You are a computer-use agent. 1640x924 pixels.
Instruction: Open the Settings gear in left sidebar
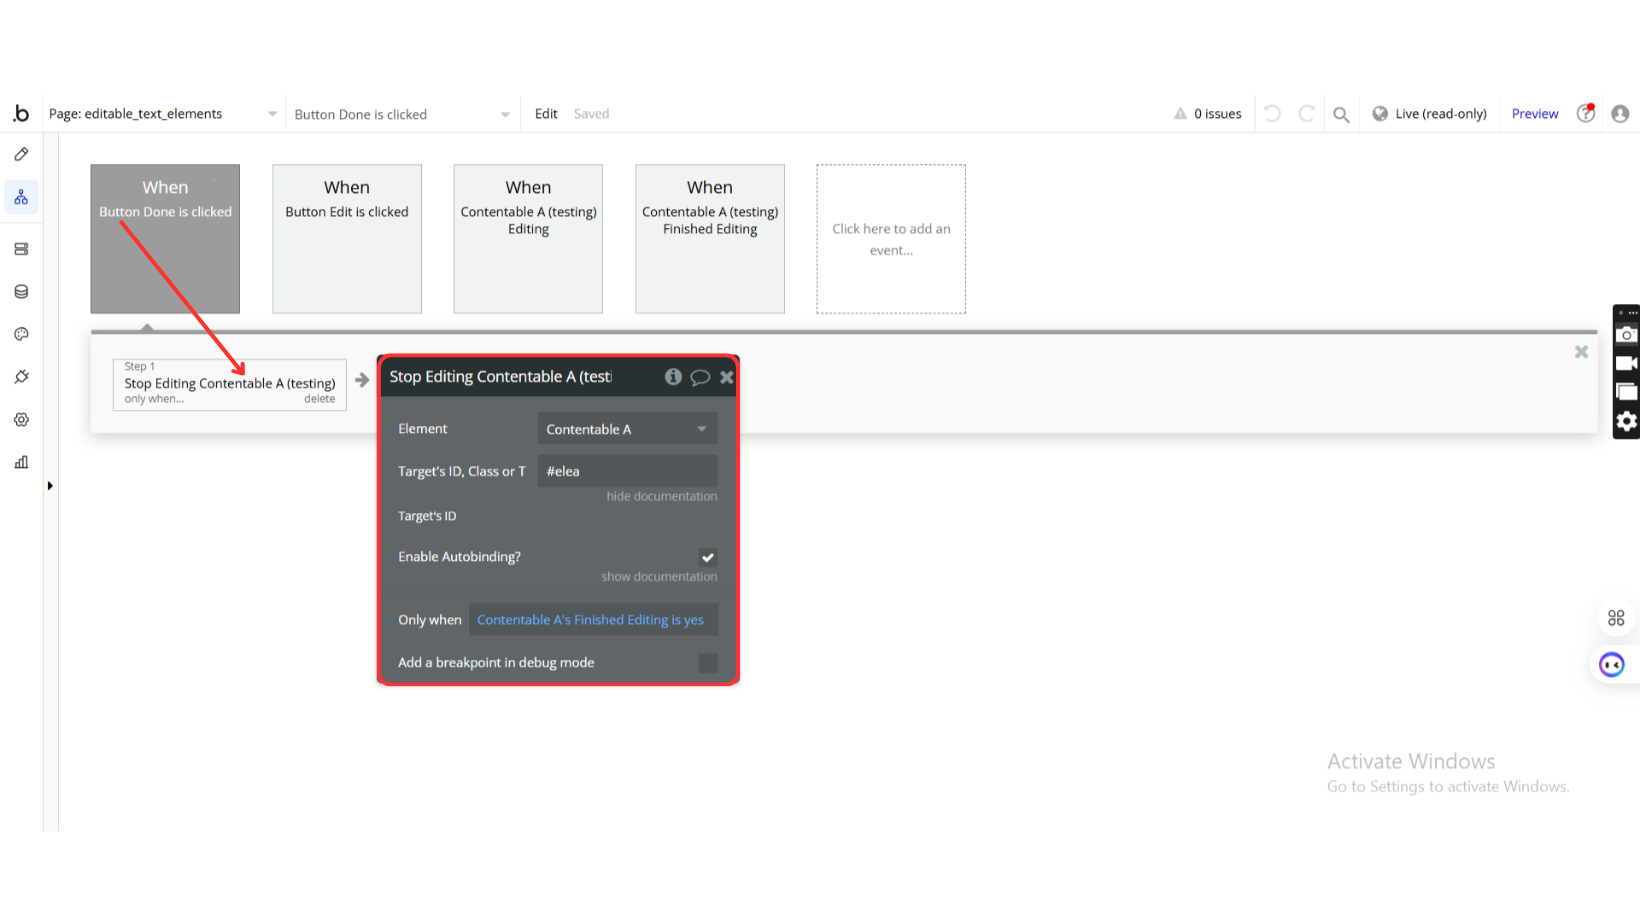(21, 420)
